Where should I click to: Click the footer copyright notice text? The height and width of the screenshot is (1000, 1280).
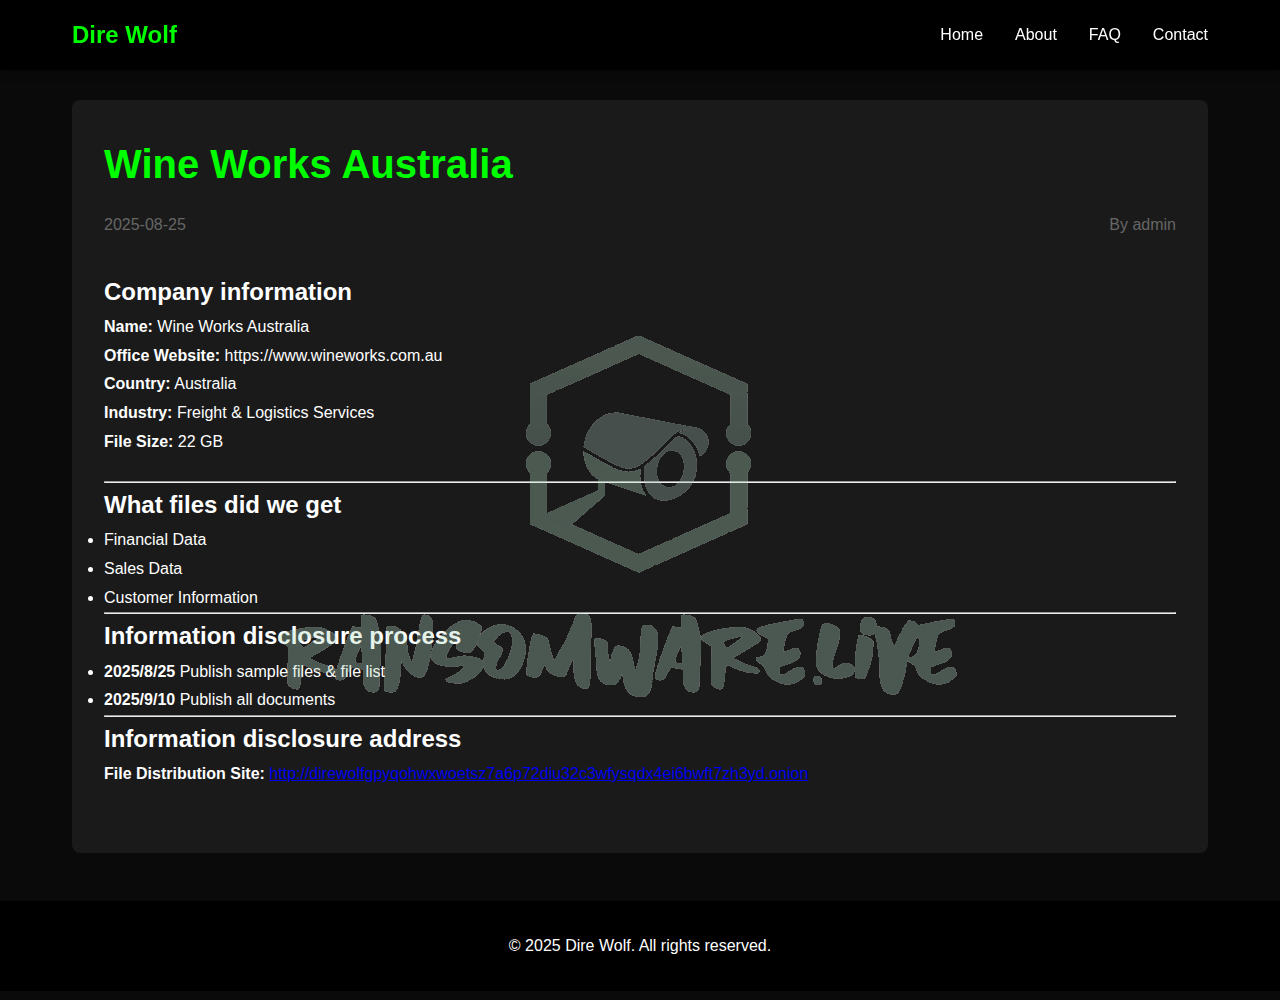click(640, 946)
